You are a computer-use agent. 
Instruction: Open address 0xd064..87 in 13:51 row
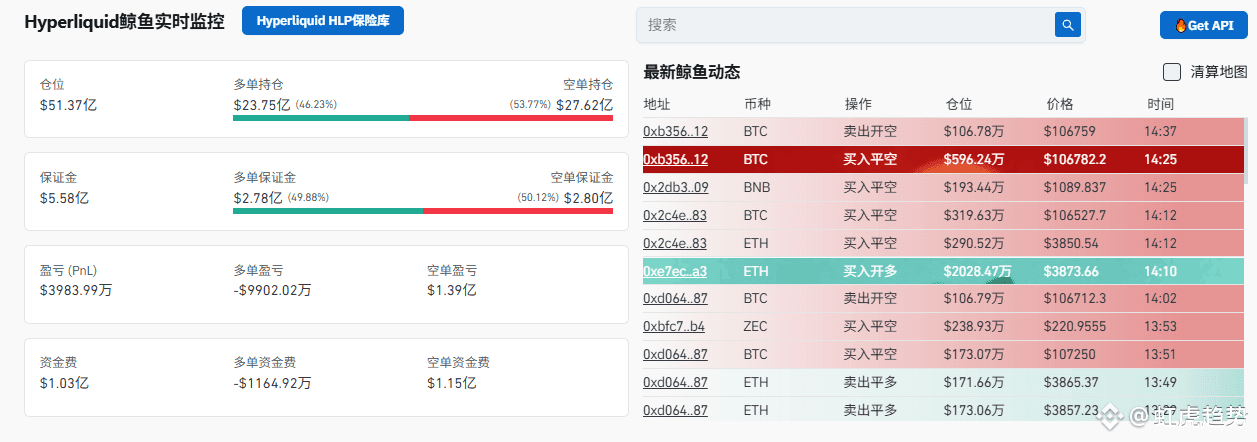click(x=676, y=354)
